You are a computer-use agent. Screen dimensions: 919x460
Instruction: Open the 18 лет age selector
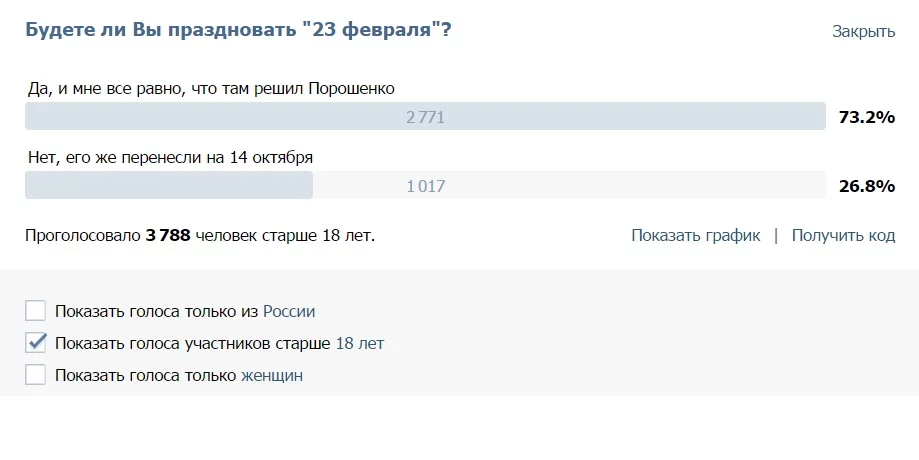[359, 343]
